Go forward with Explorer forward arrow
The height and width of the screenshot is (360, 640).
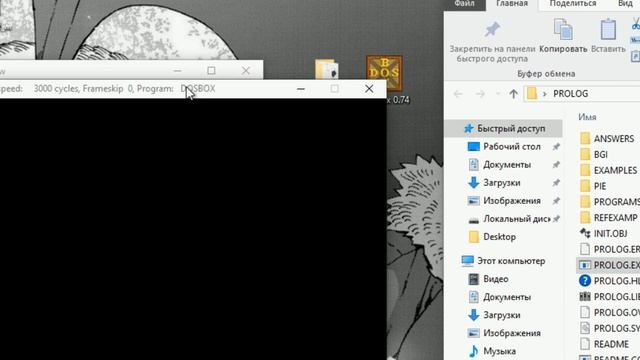(480, 94)
